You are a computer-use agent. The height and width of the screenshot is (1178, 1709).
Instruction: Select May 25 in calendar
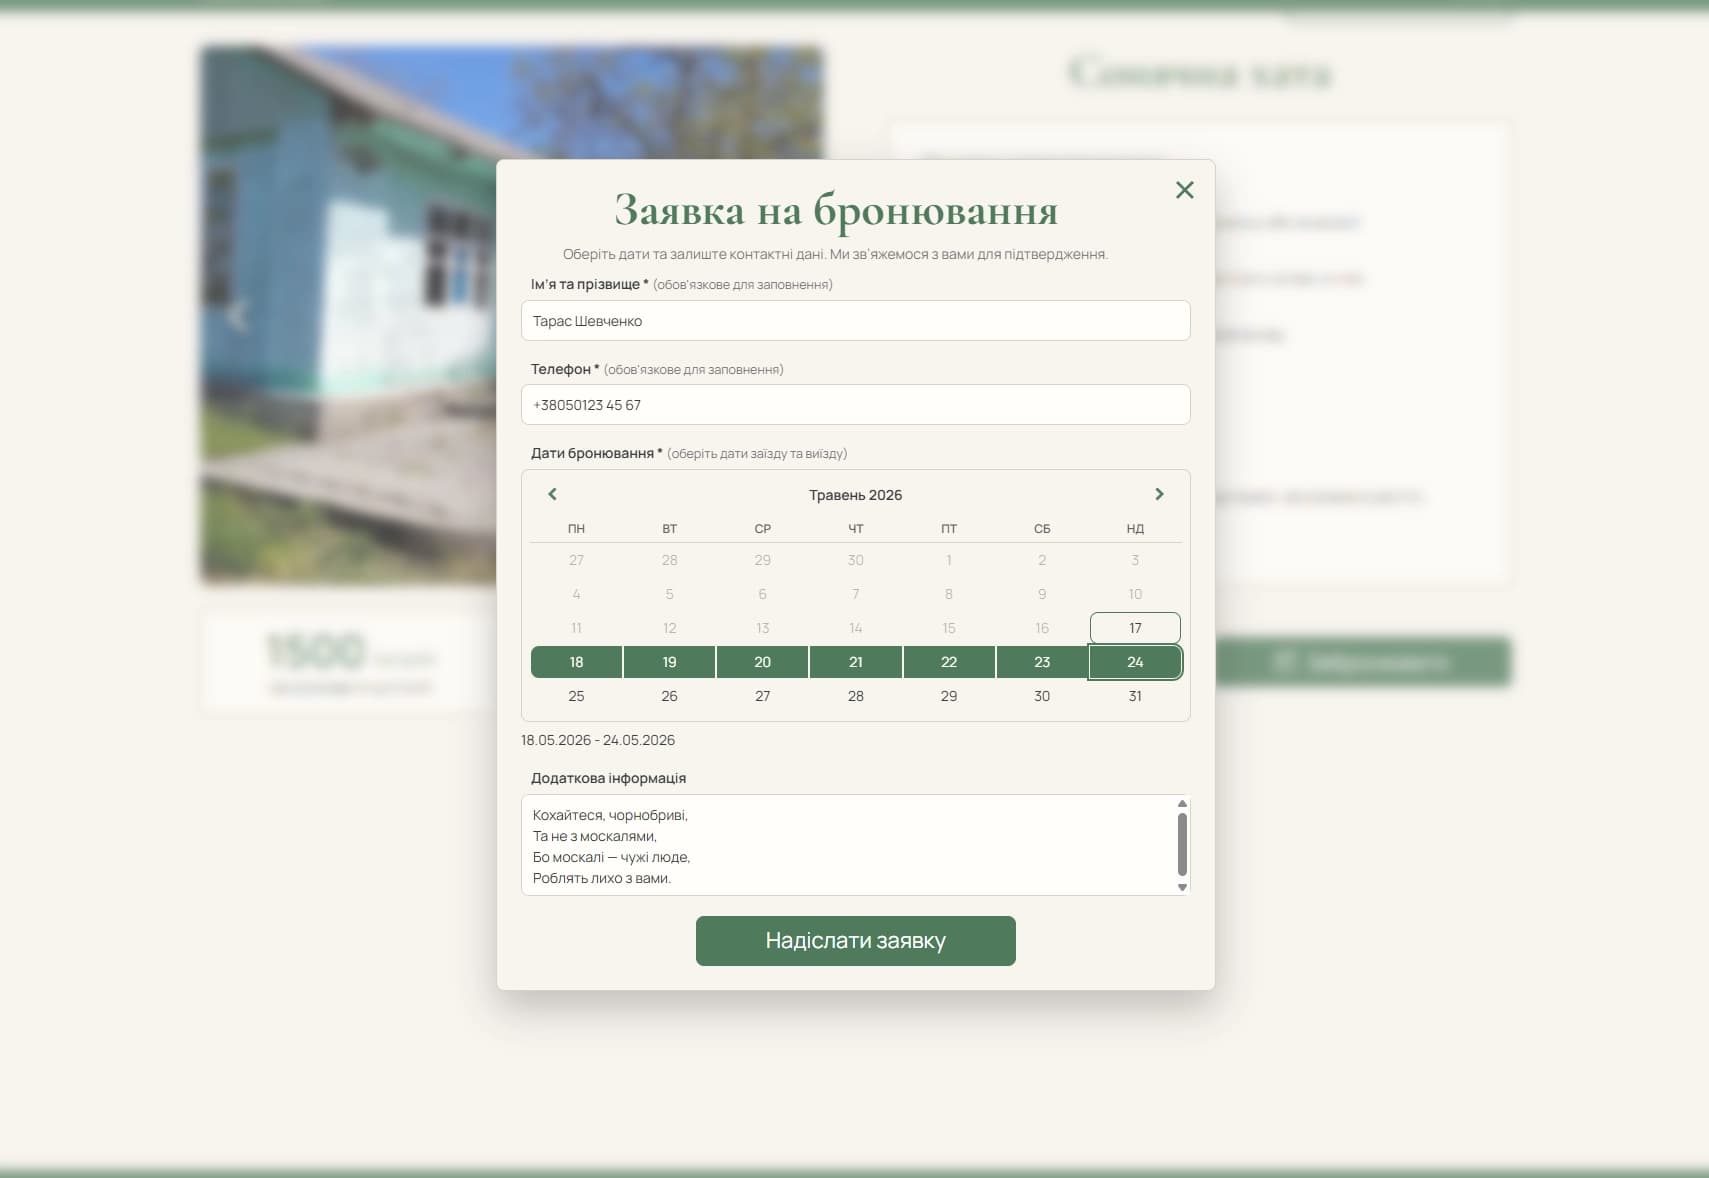pyautogui.click(x=576, y=696)
